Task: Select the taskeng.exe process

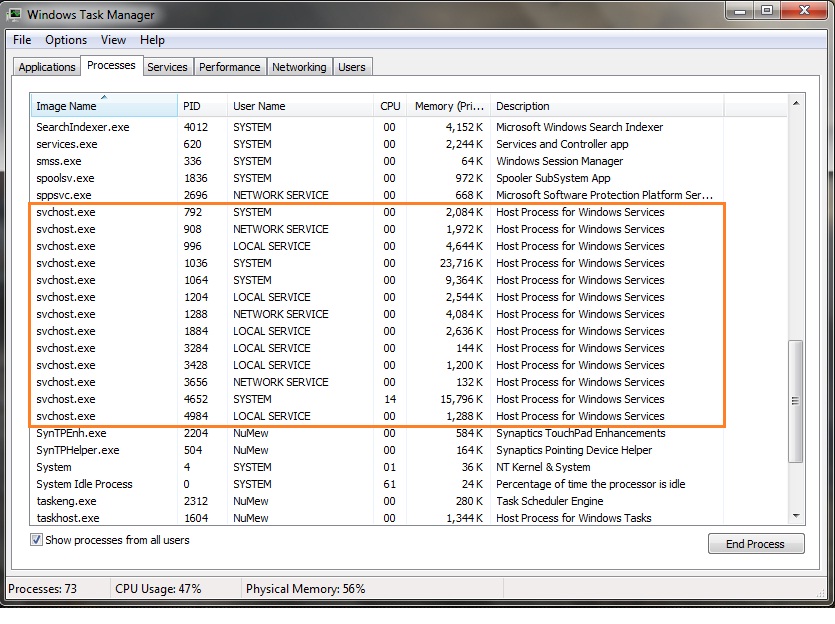Action: click(377, 502)
